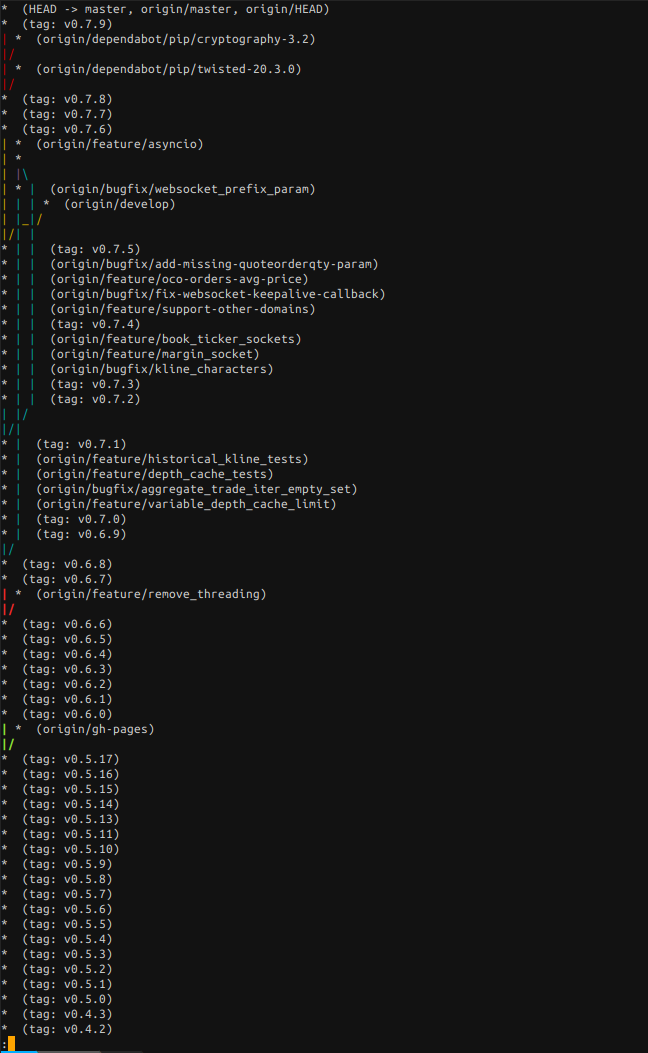Screen dimensions: 648x1053
Task: Select the dependabot twisted-20.3.0 branch label
Action: click(x=168, y=69)
